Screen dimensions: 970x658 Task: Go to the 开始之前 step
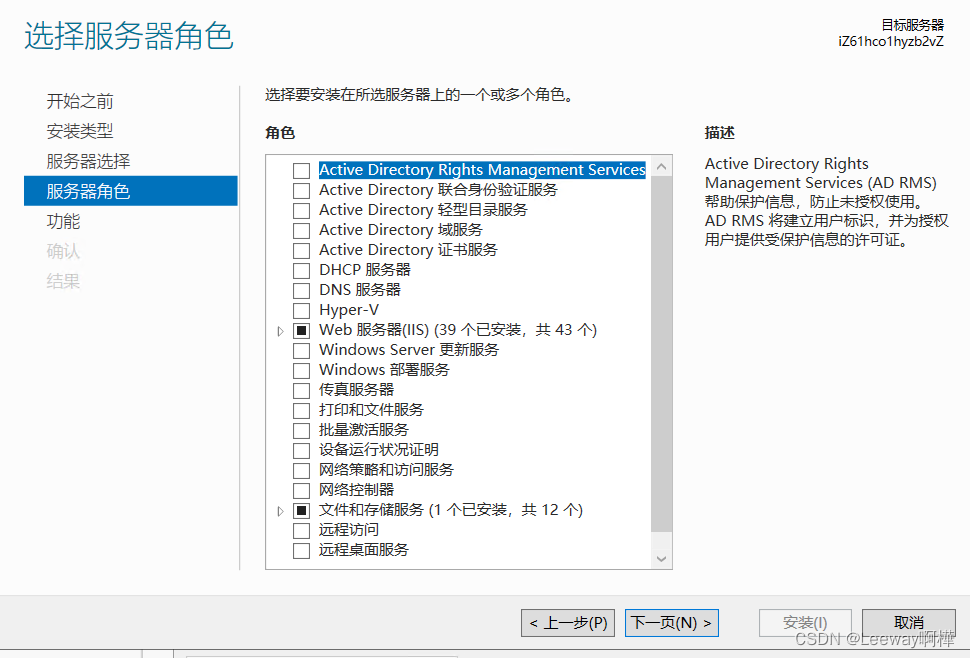[80, 101]
